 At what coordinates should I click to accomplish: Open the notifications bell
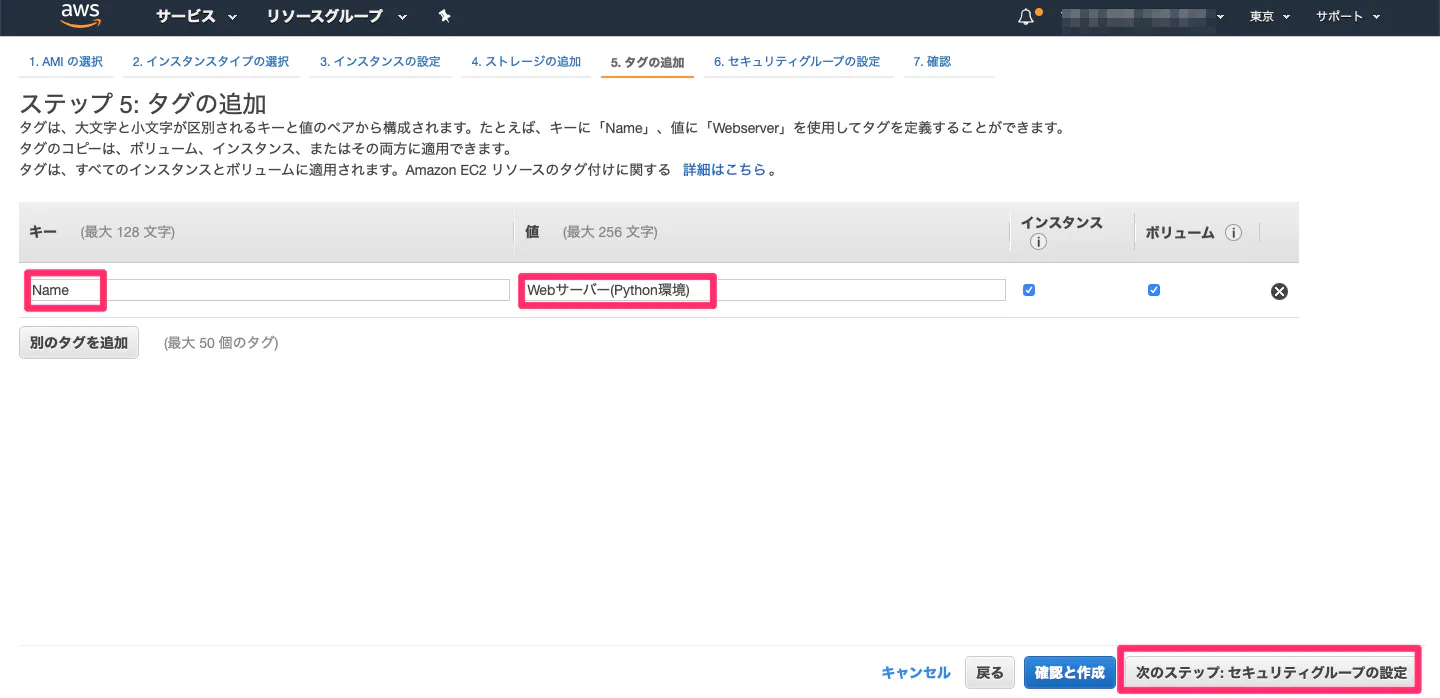[1024, 16]
